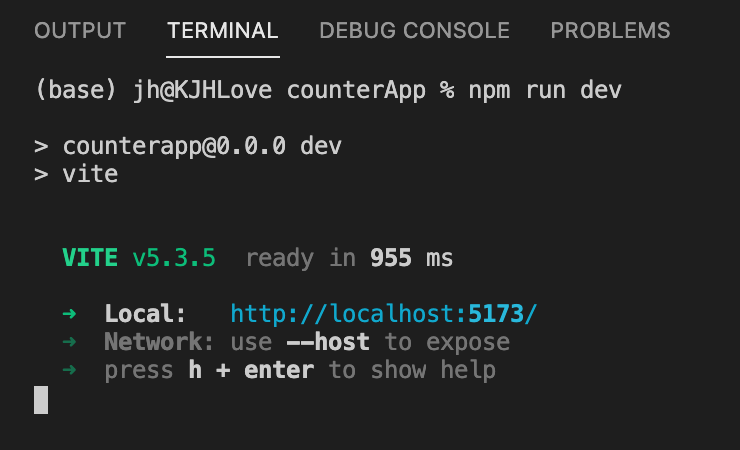Click the 'Network: use --host to expose' line
The width and height of the screenshot is (740, 450).
point(307,342)
